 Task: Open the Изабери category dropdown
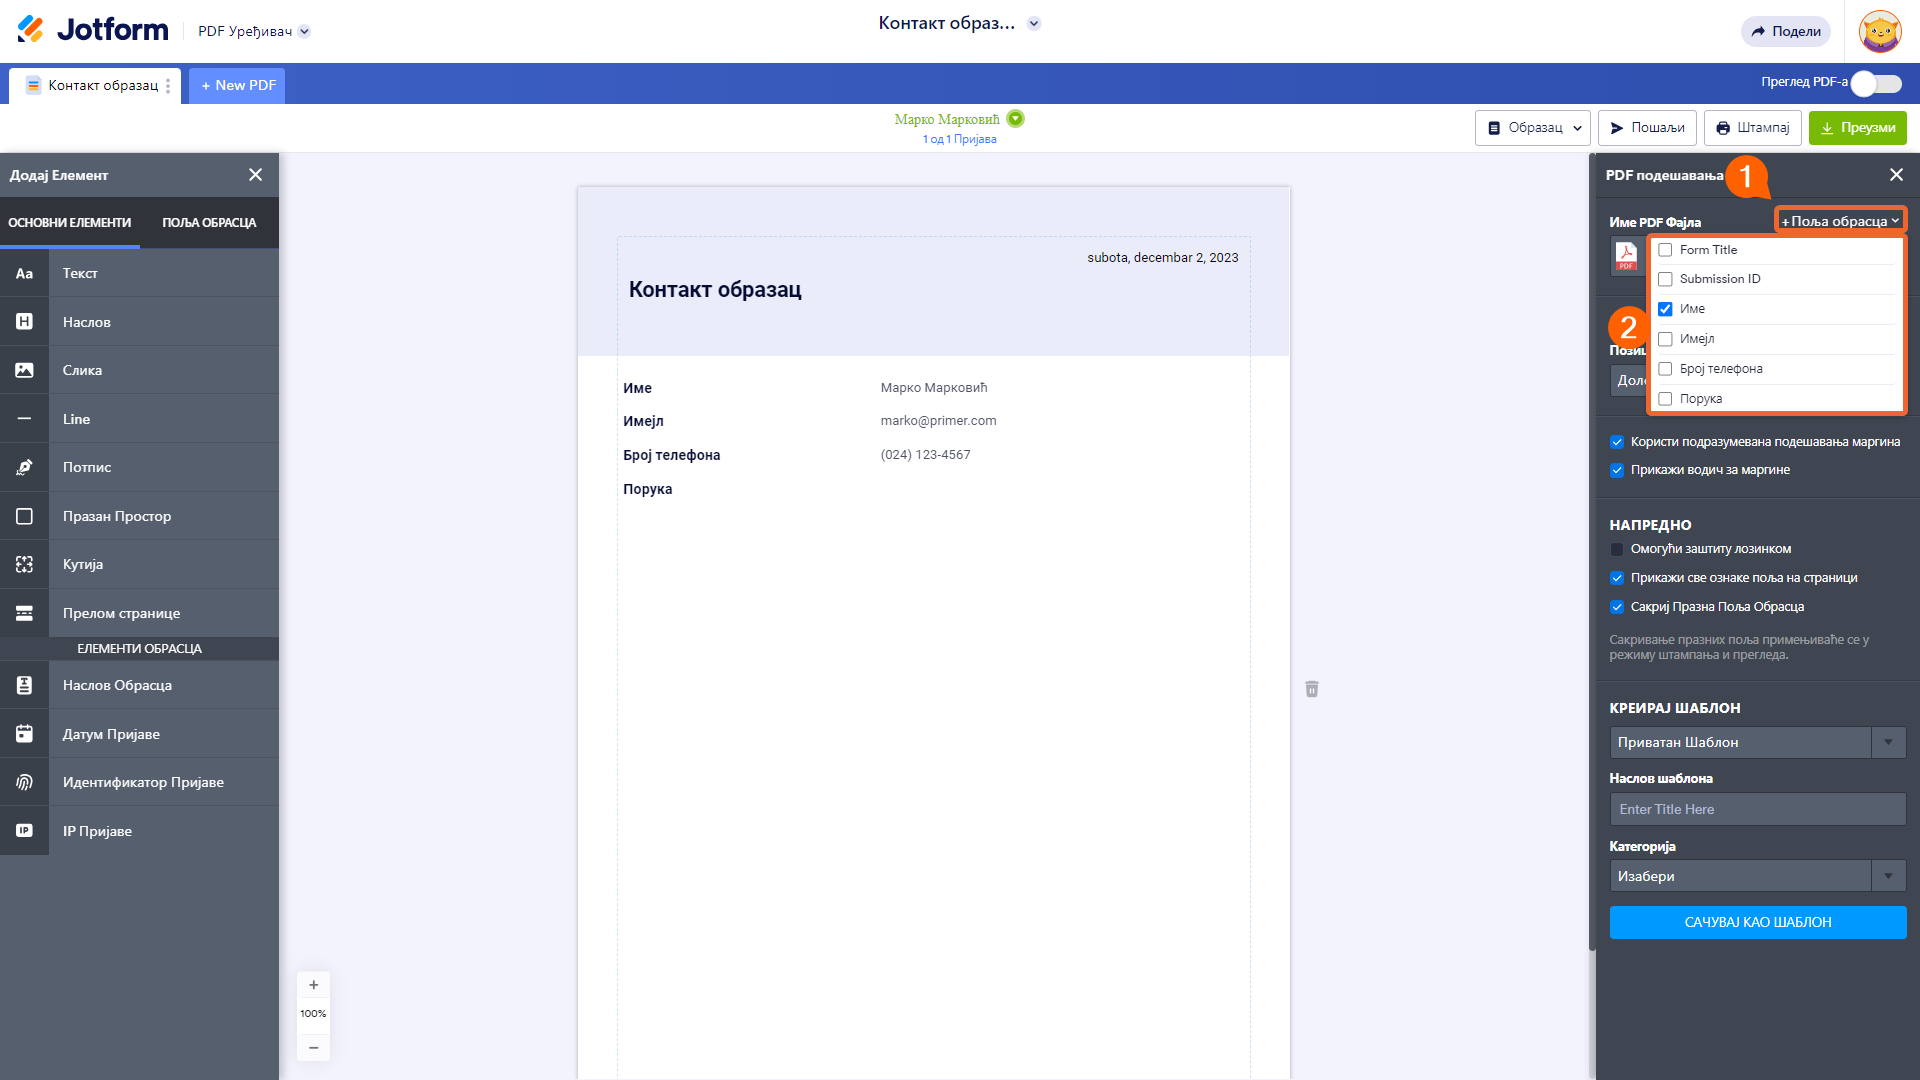click(x=1757, y=876)
